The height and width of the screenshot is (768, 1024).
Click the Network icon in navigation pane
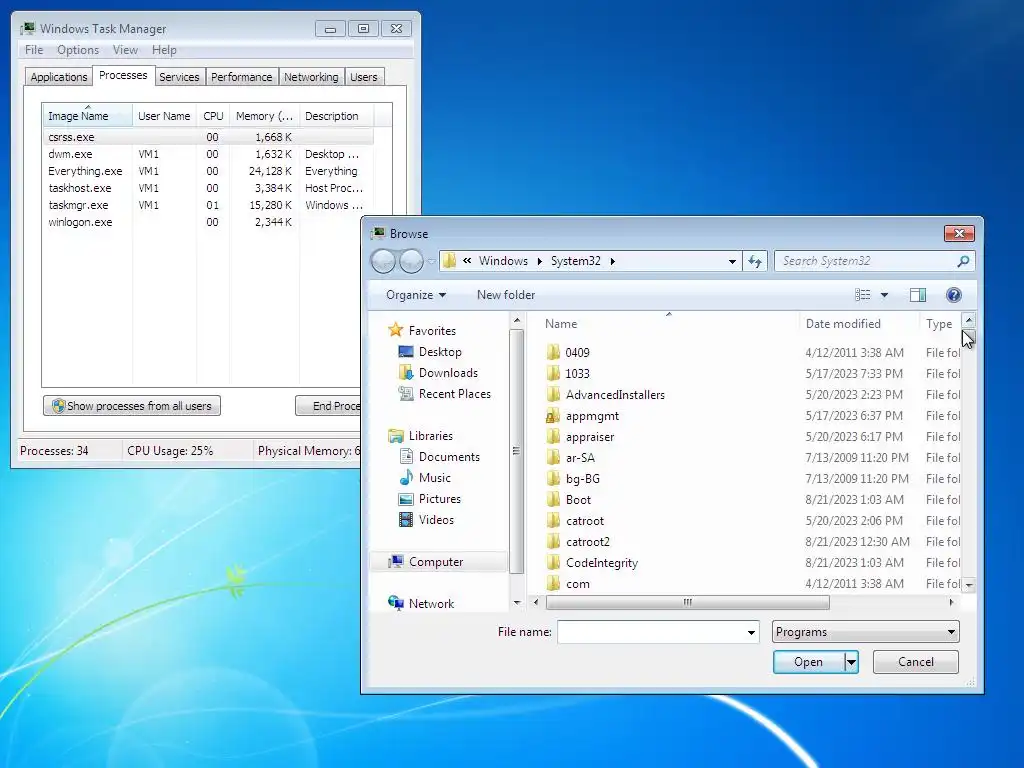pyautogui.click(x=395, y=603)
